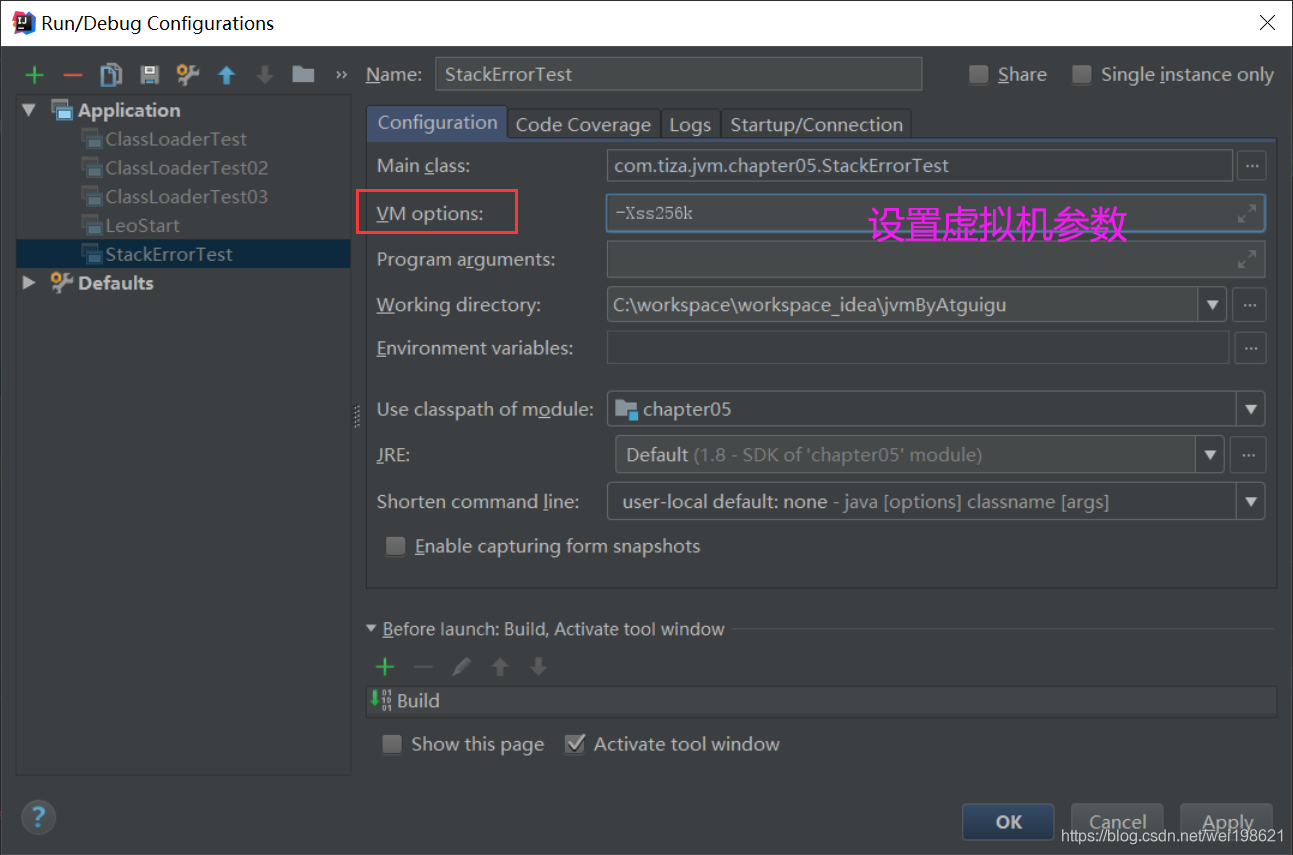Click the OK button
Screen dimensions: 1293x855
tap(1008, 822)
